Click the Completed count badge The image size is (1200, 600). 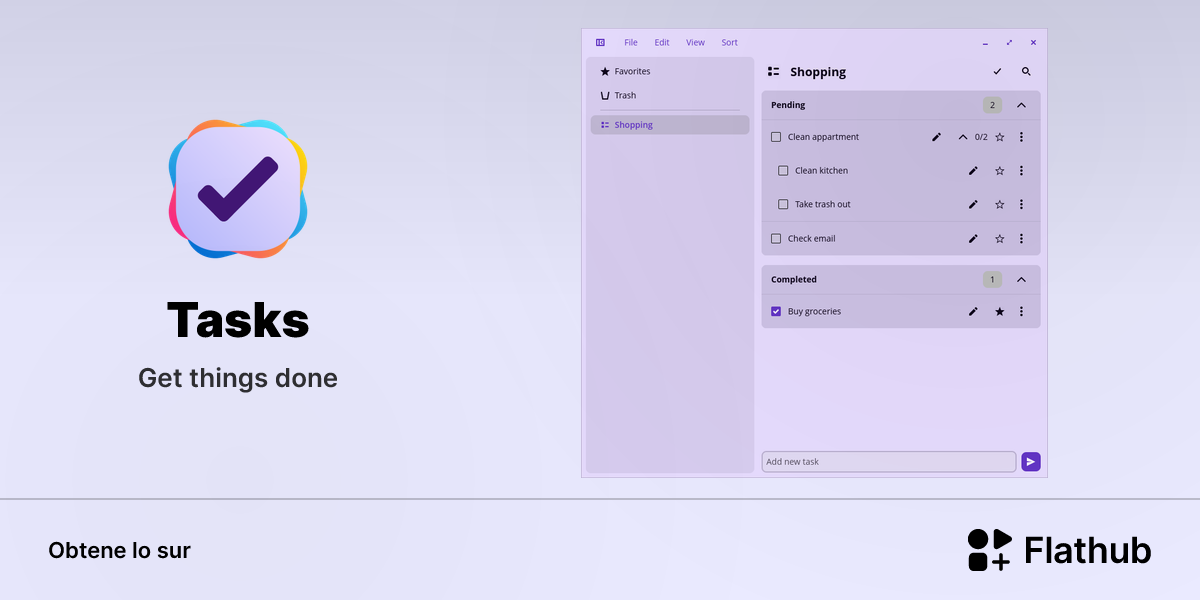coord(992,280)
